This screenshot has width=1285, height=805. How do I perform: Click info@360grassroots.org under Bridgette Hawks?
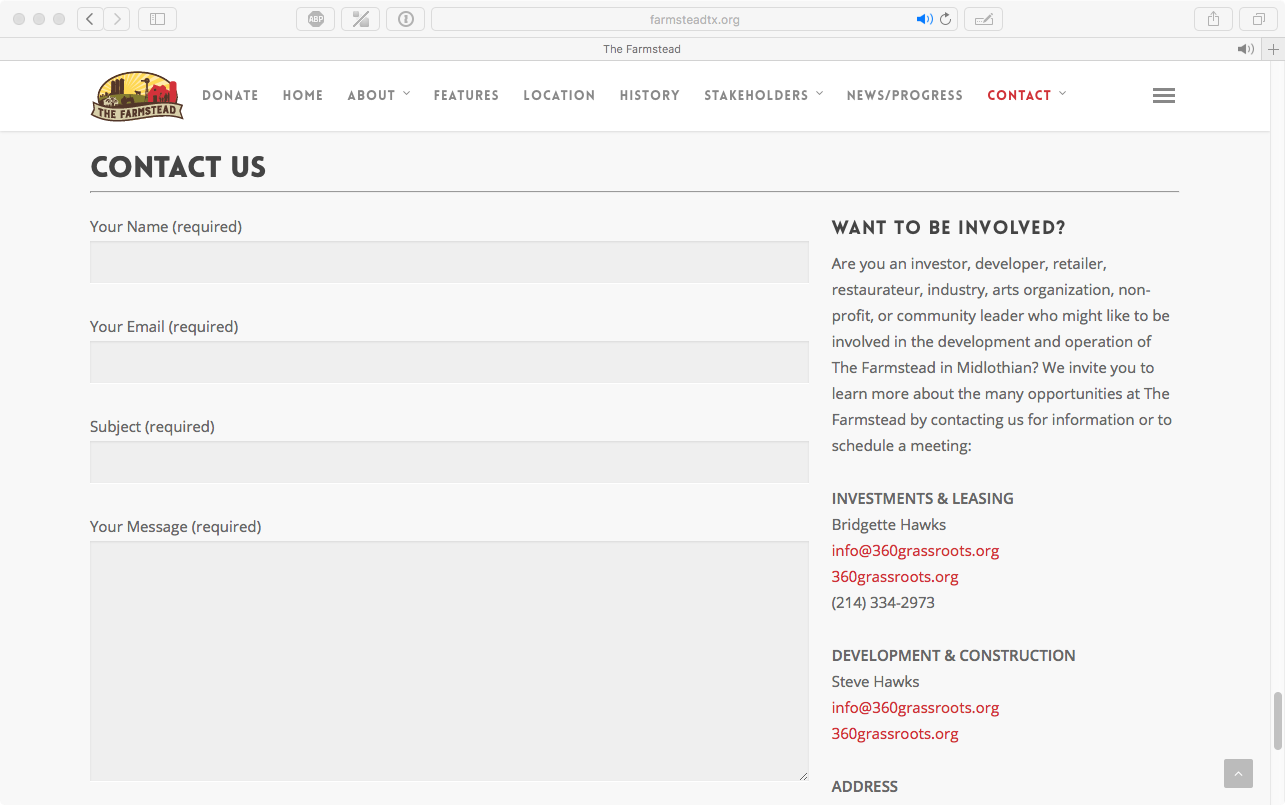(x=915, y=551)
